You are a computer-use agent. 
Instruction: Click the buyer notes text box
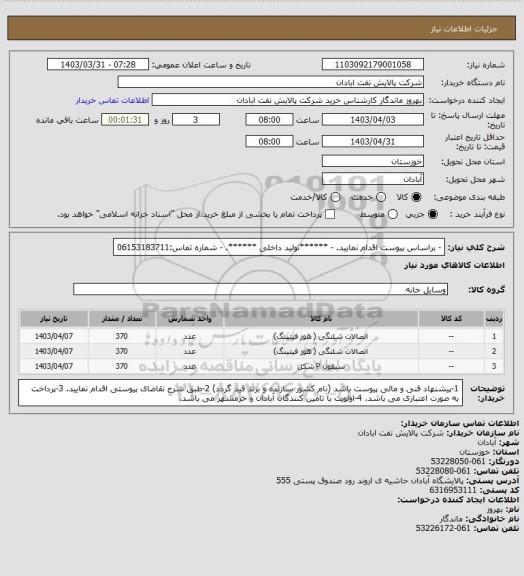click(x=240, y=393)
